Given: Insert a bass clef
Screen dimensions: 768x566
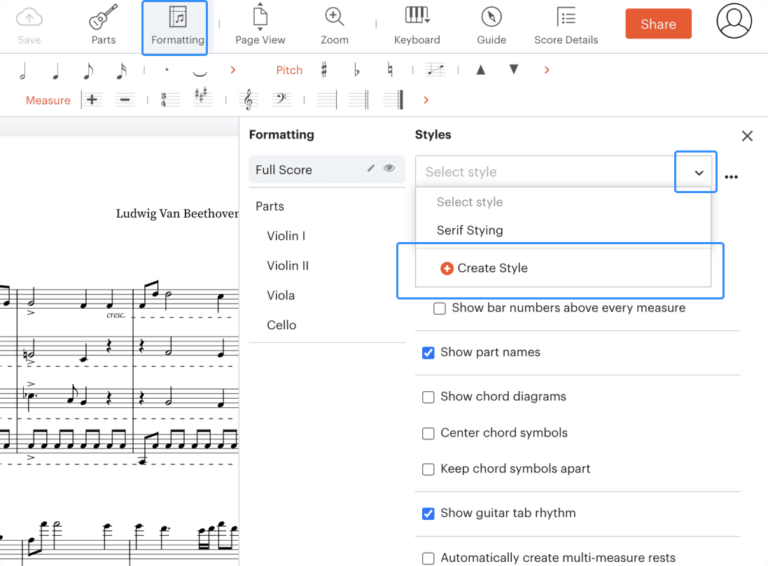Looking at the screenshot, I should [281, 99].
